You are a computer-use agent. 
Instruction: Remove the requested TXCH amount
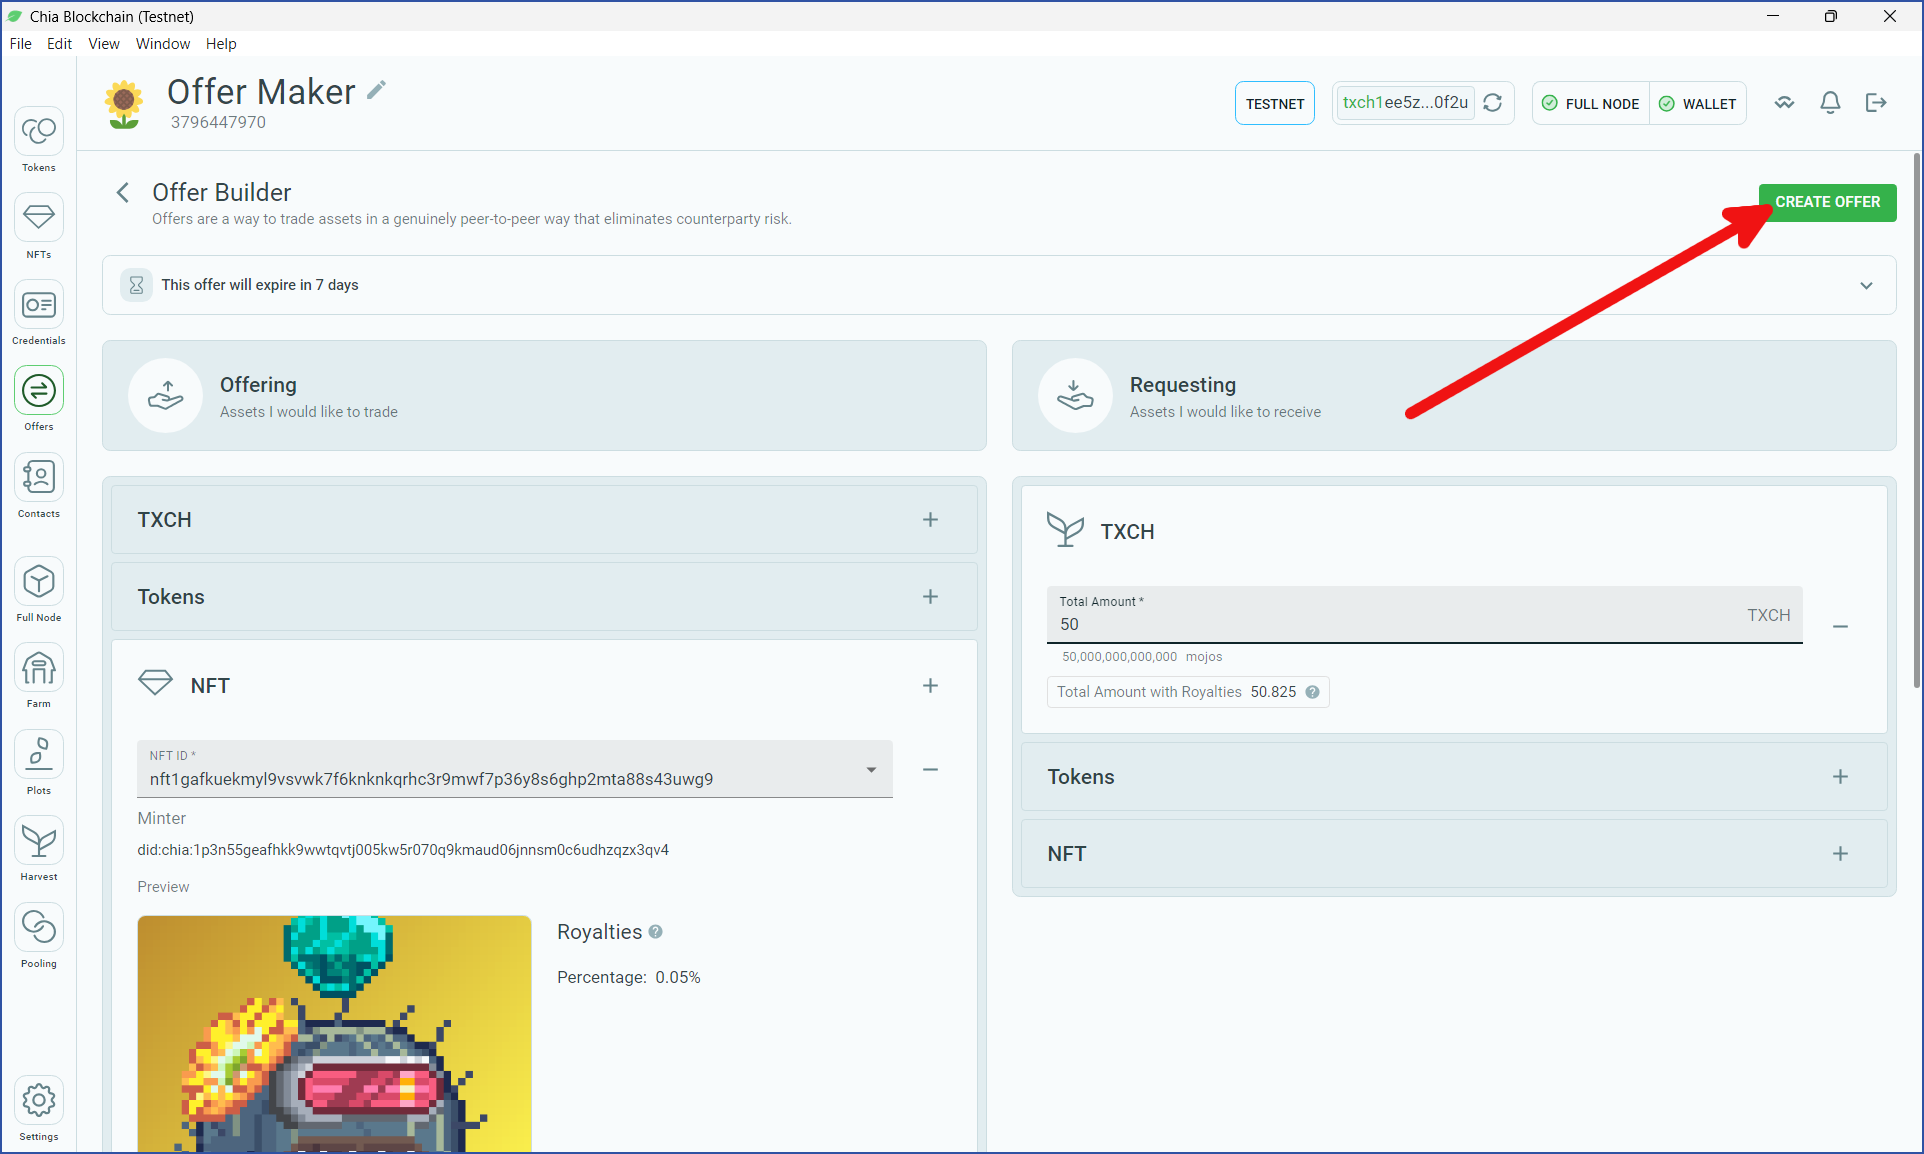[1840, 626]
